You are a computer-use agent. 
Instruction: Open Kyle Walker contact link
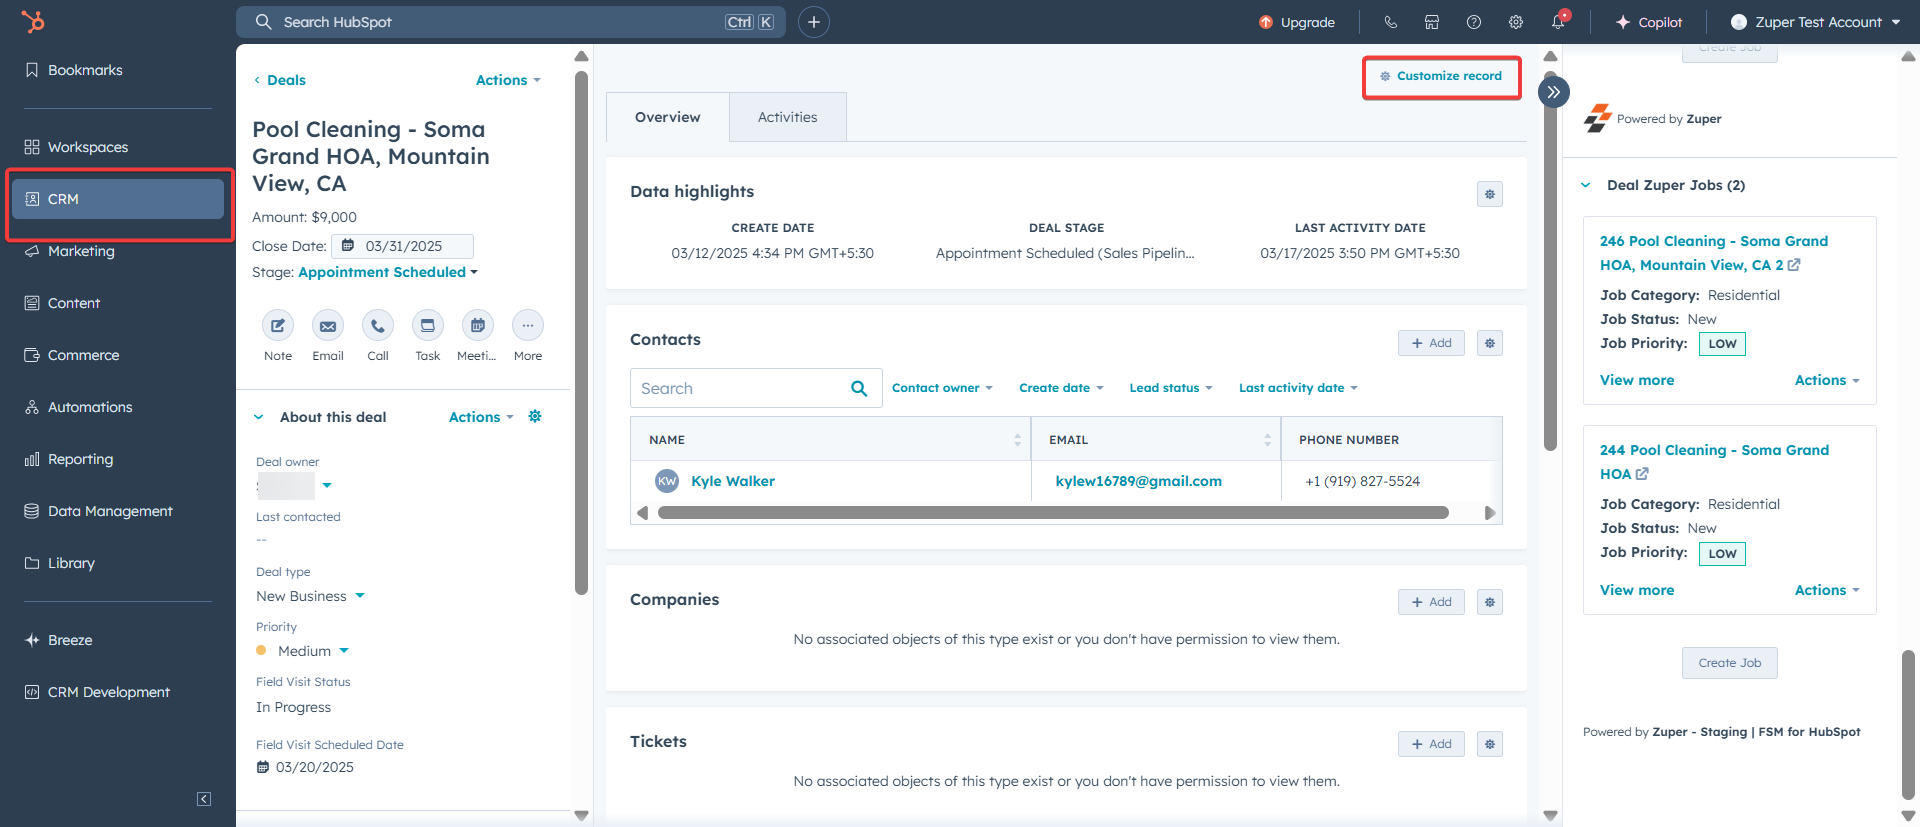733,481
